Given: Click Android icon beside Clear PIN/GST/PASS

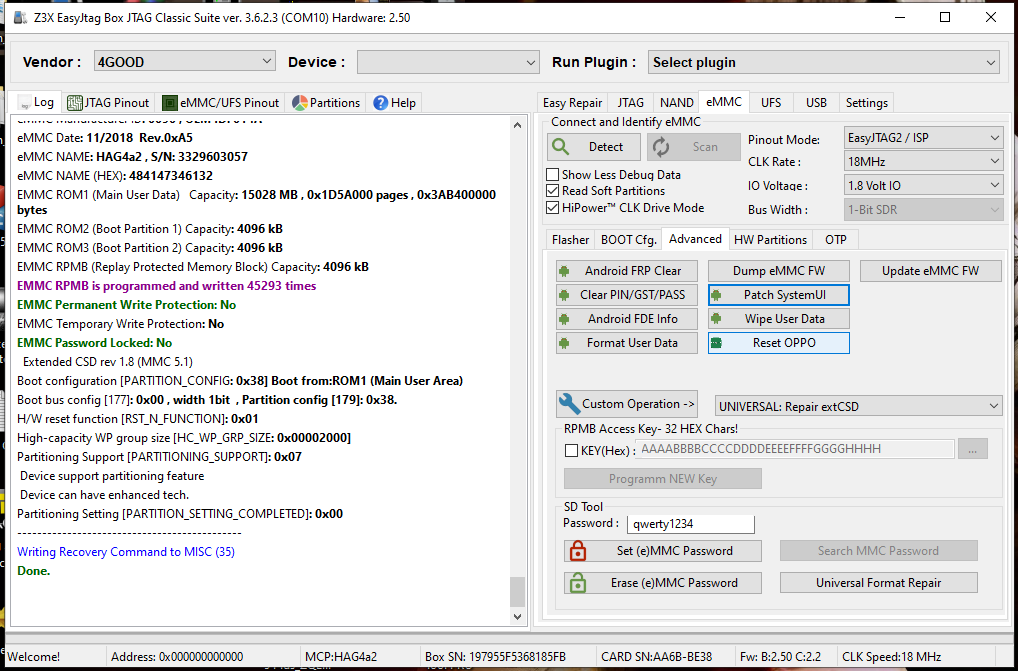Looking at the screenshot, I should coord(564,295).
